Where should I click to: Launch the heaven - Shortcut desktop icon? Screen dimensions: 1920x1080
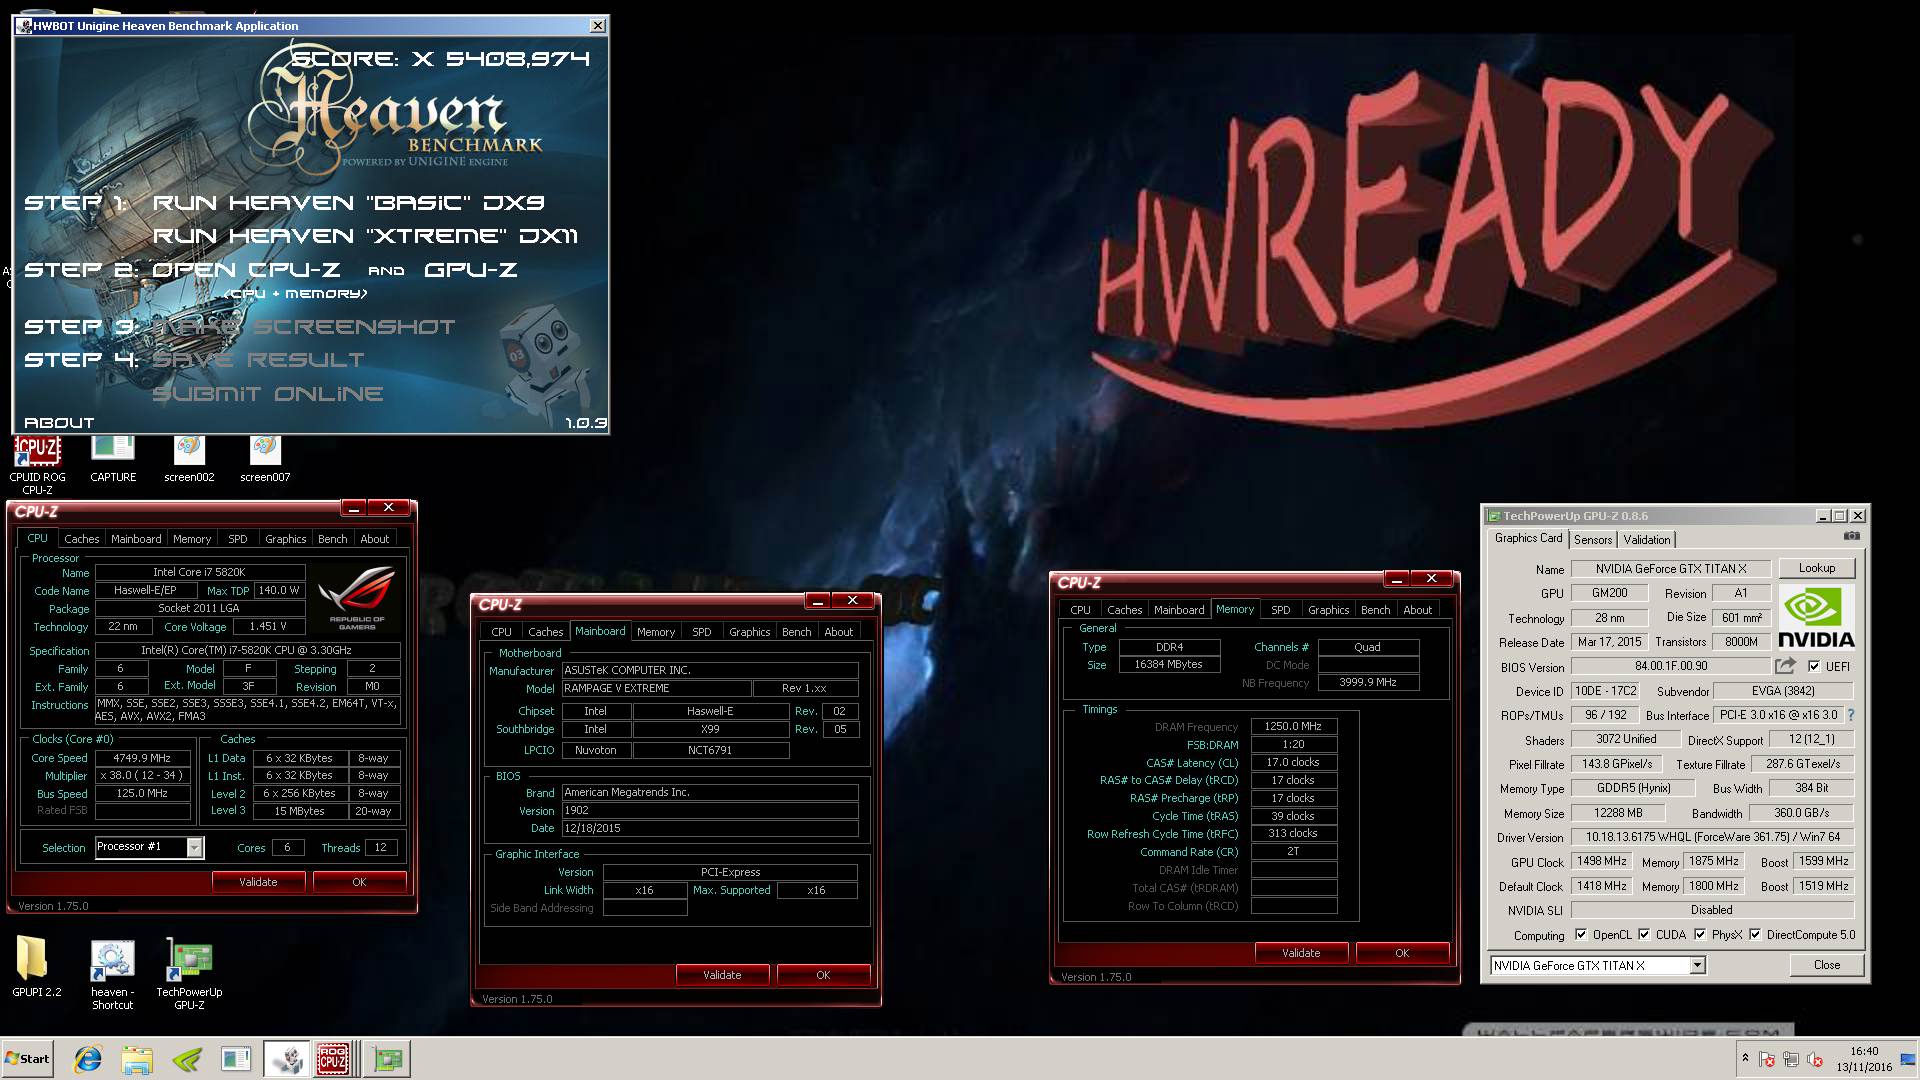coord(112,975)
